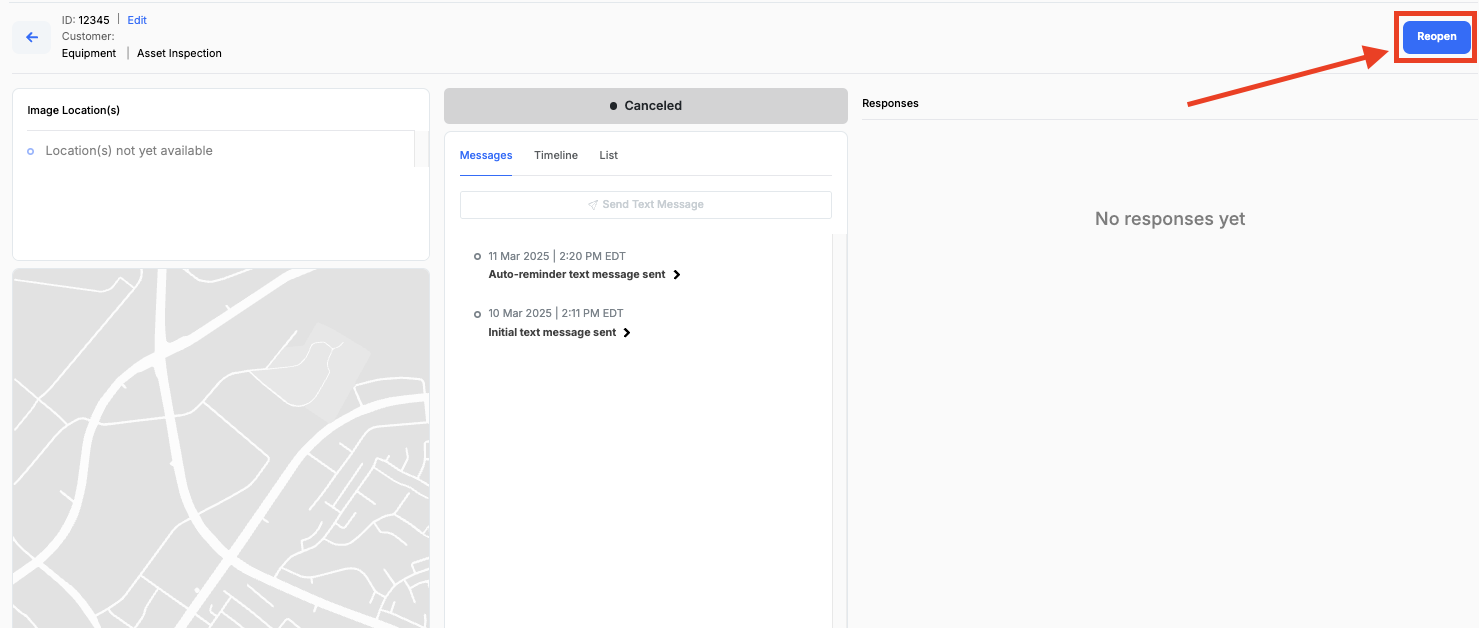Click the blue circle beside Location(s) text
The height and width of the screenshot is (628, 1479).
(x=31, y=151)
